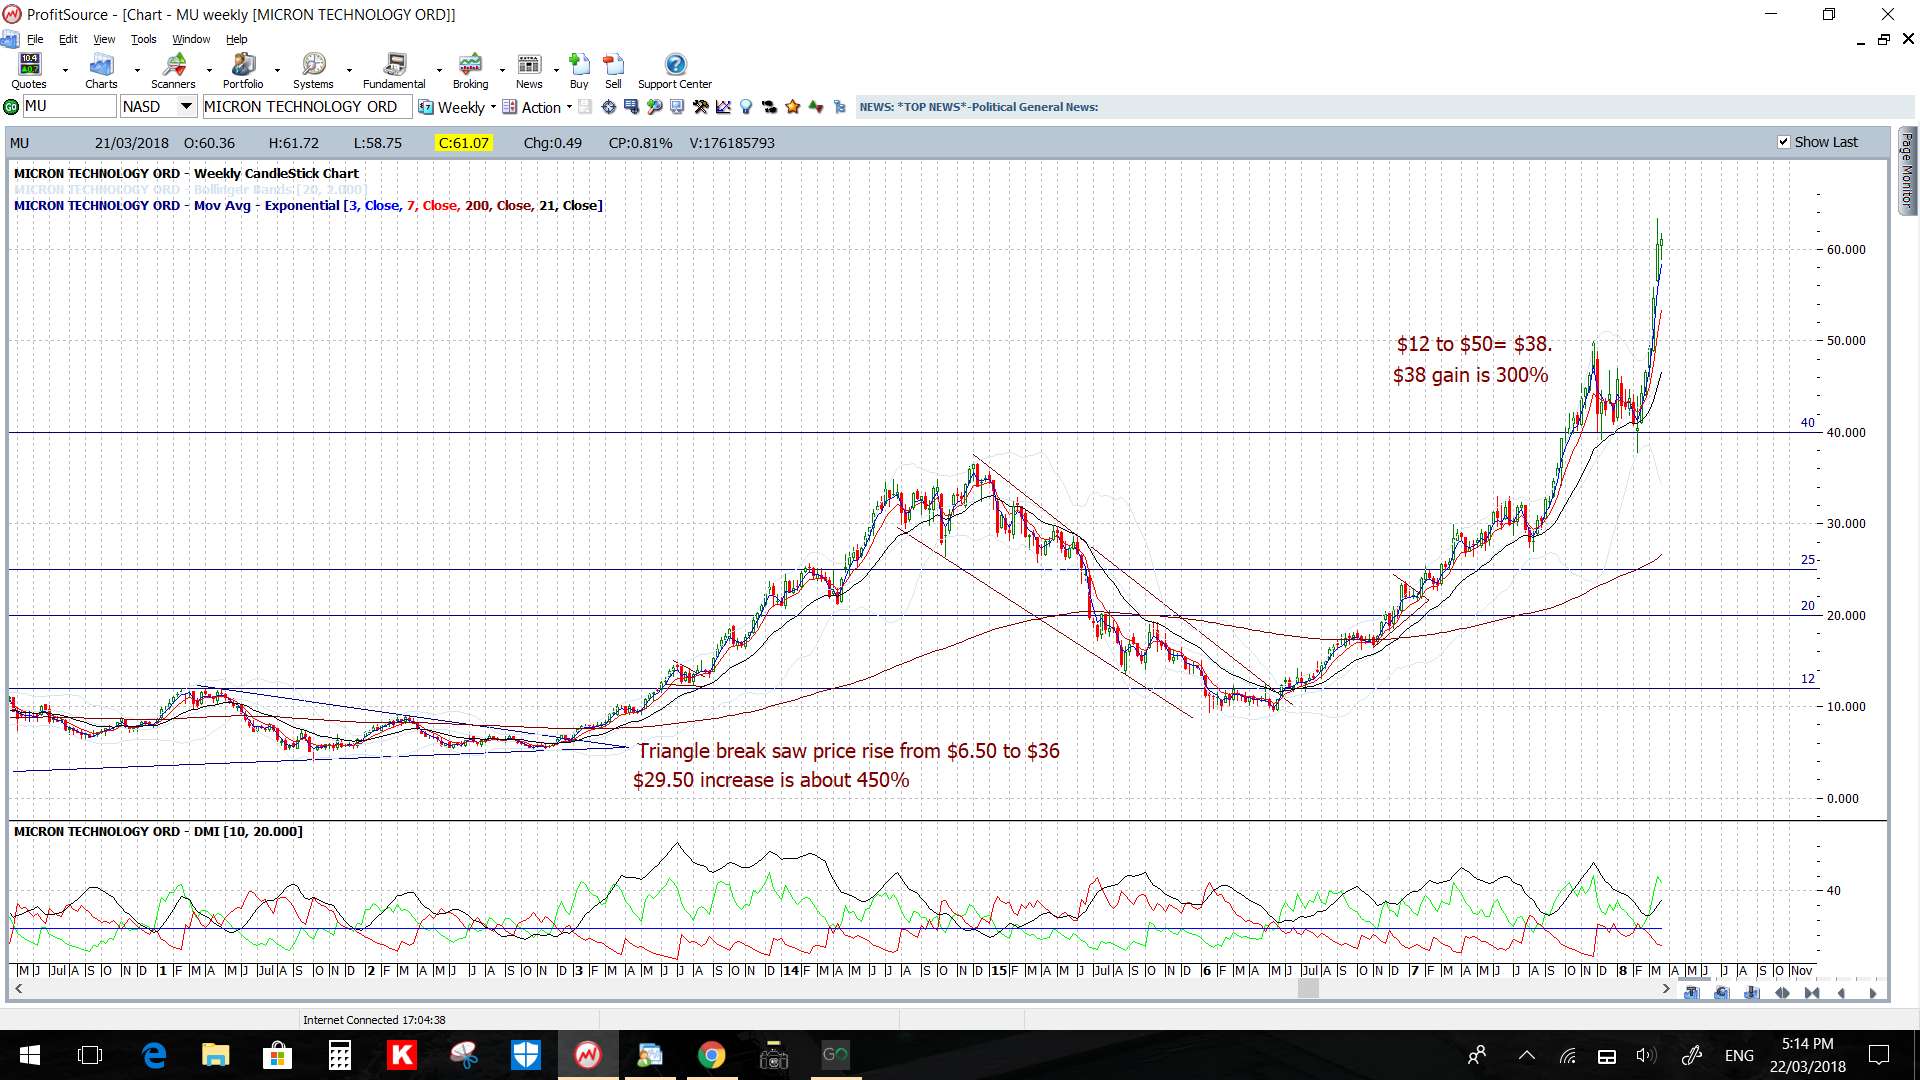Viewport: 1920px width, 1080px height.
Task: Click the Mov Avg Exponential indicator label
Action: pos(308,205)
